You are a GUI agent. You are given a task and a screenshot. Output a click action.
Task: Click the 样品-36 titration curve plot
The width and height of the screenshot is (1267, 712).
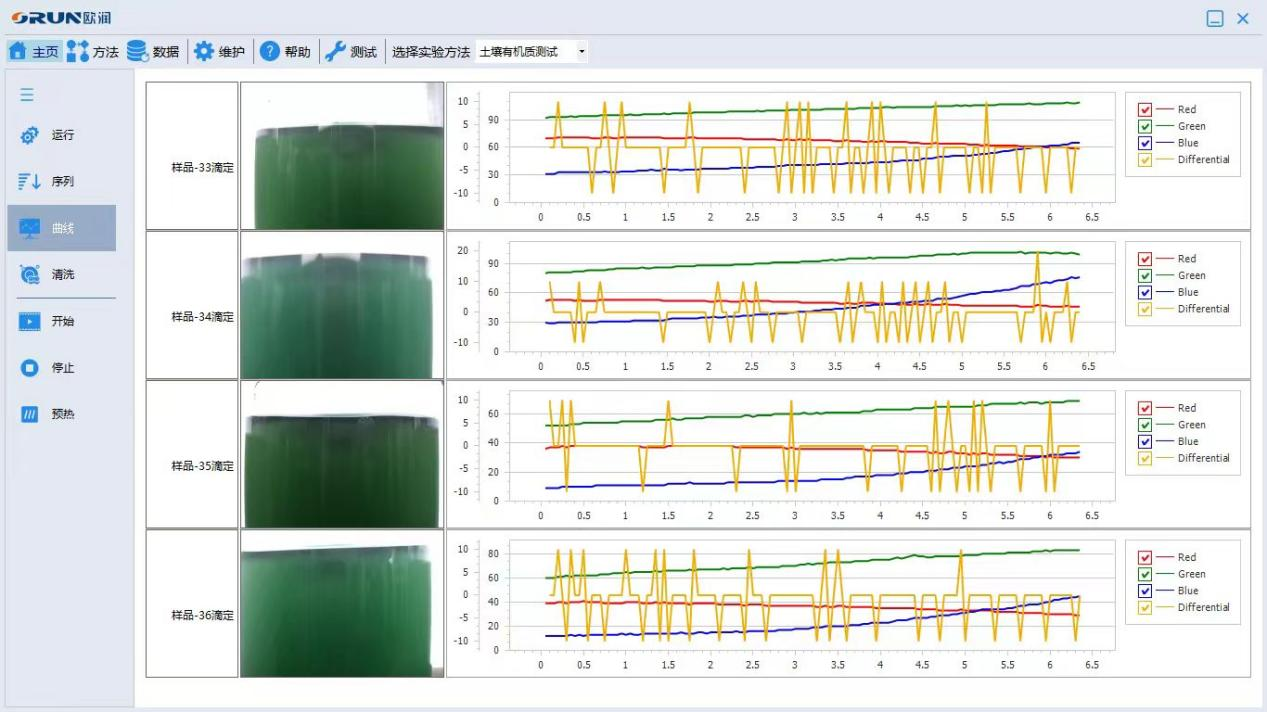pyautogui.click(x=812, y=596)
